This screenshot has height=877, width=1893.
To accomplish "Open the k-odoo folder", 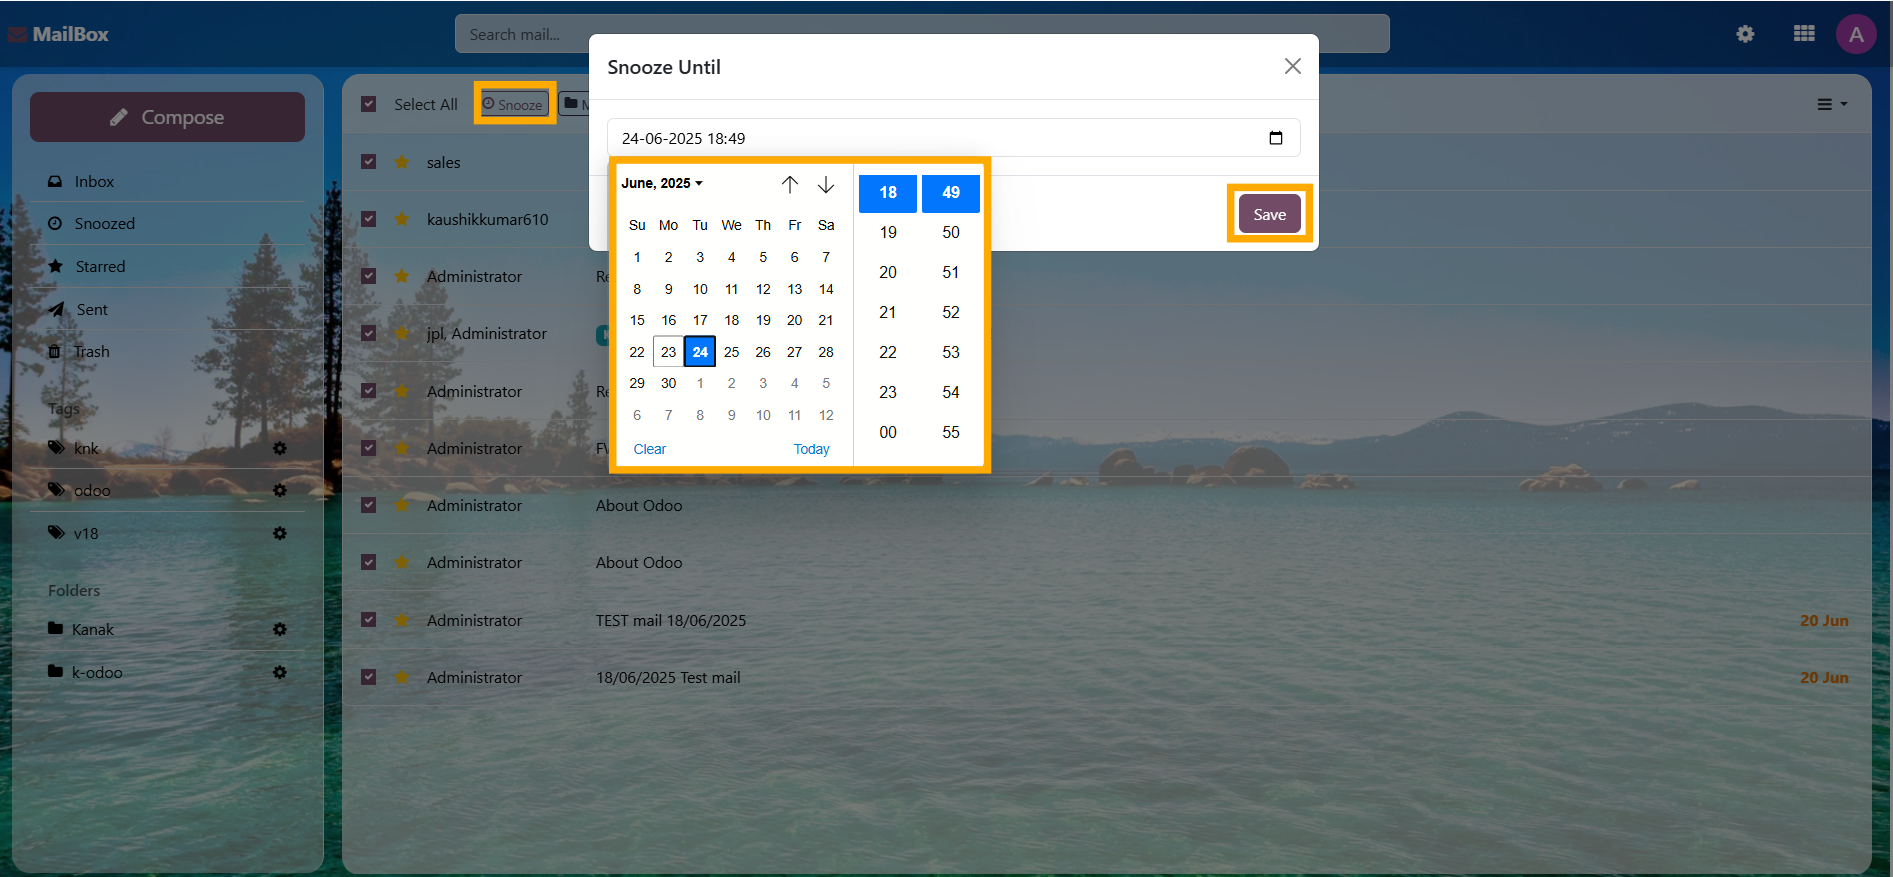I will (97, 672).
